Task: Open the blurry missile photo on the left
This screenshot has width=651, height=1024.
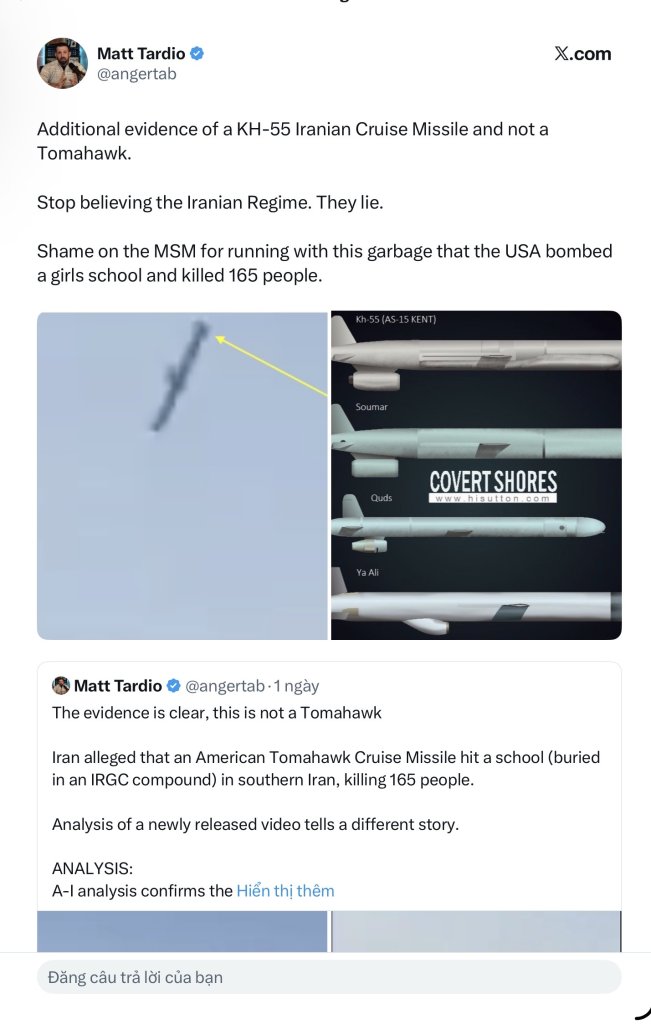Action: tap(182, 475)
